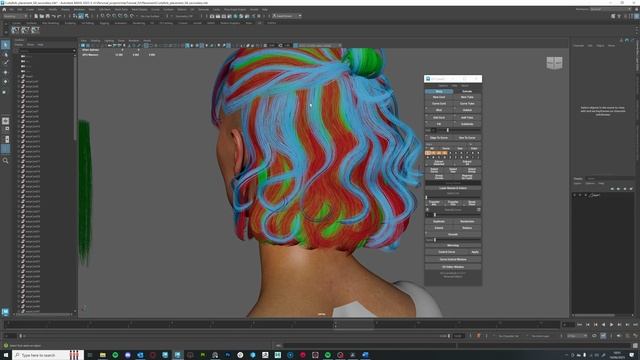Switch to single-pane viewport layout icon
The image size is (640, 360).
5,121
